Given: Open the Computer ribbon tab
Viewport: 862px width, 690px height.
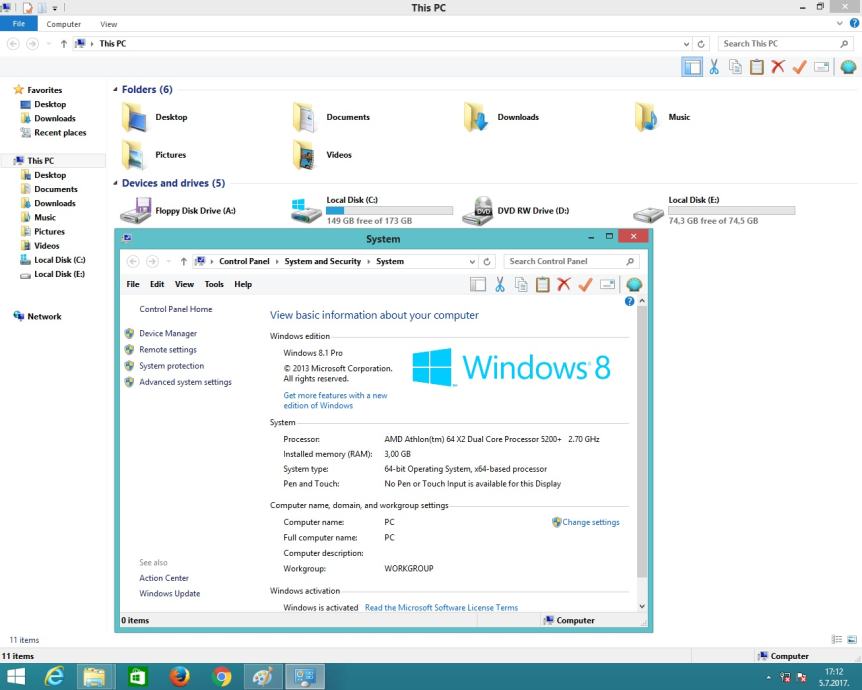Looking at the screenshot, I should (64, 24).
